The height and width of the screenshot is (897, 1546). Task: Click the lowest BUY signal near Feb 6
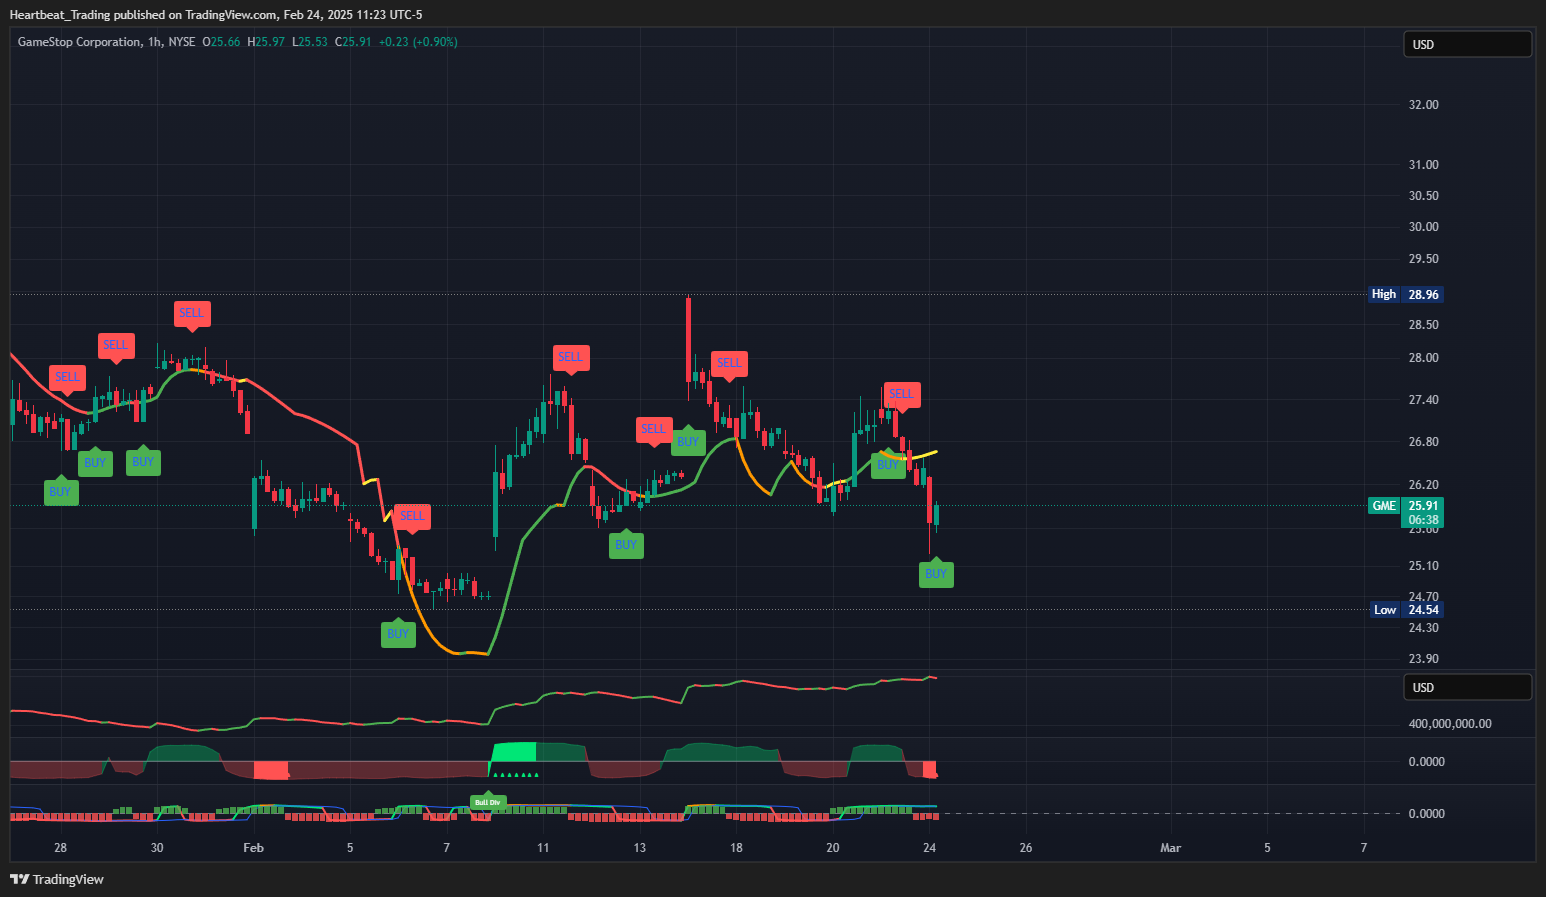coord(398,633)
